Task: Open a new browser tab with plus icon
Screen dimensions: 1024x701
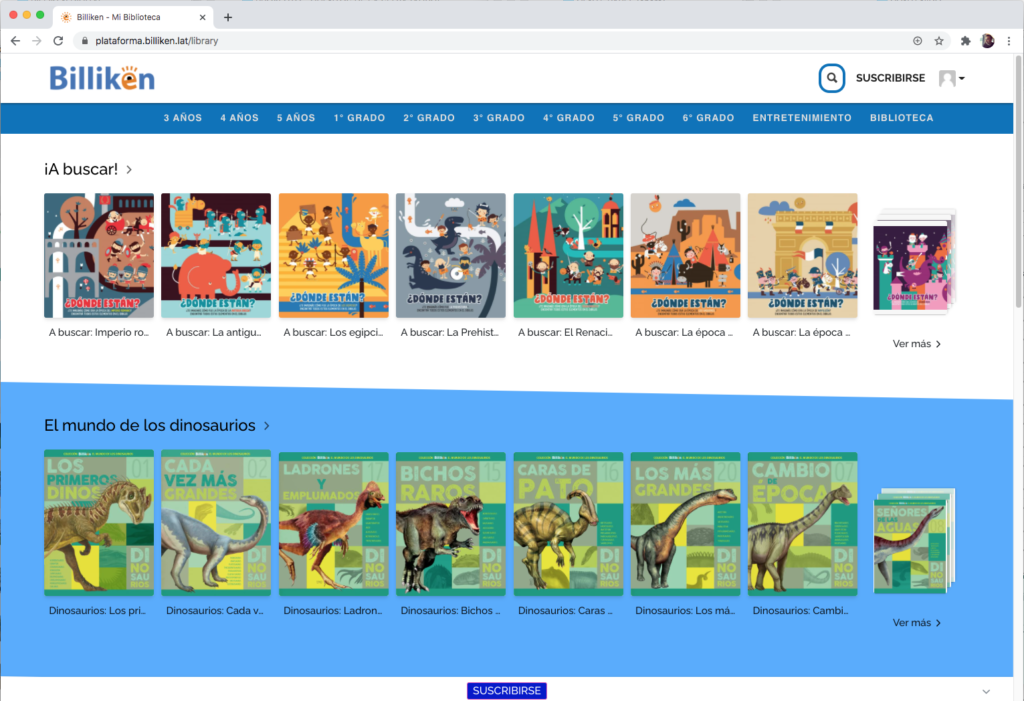Action: (228, 17)
